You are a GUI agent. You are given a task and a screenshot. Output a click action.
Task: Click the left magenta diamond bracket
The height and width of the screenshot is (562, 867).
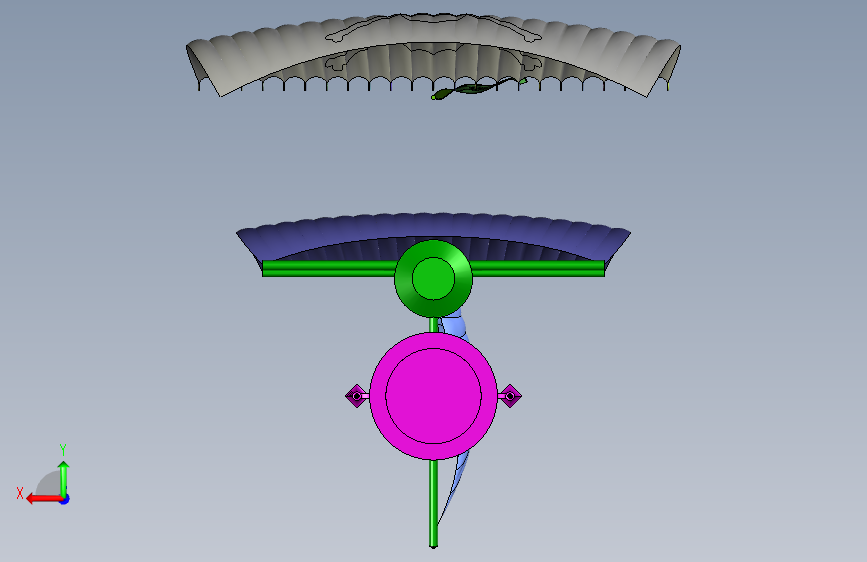pos(357,396)
